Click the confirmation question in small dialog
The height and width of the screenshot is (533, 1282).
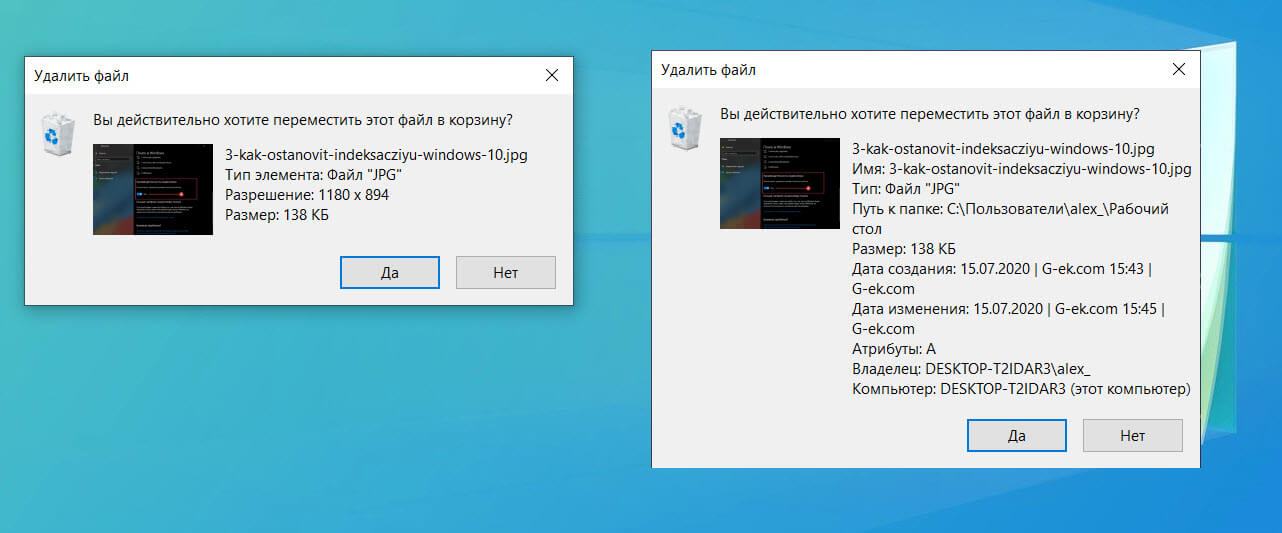303,120
